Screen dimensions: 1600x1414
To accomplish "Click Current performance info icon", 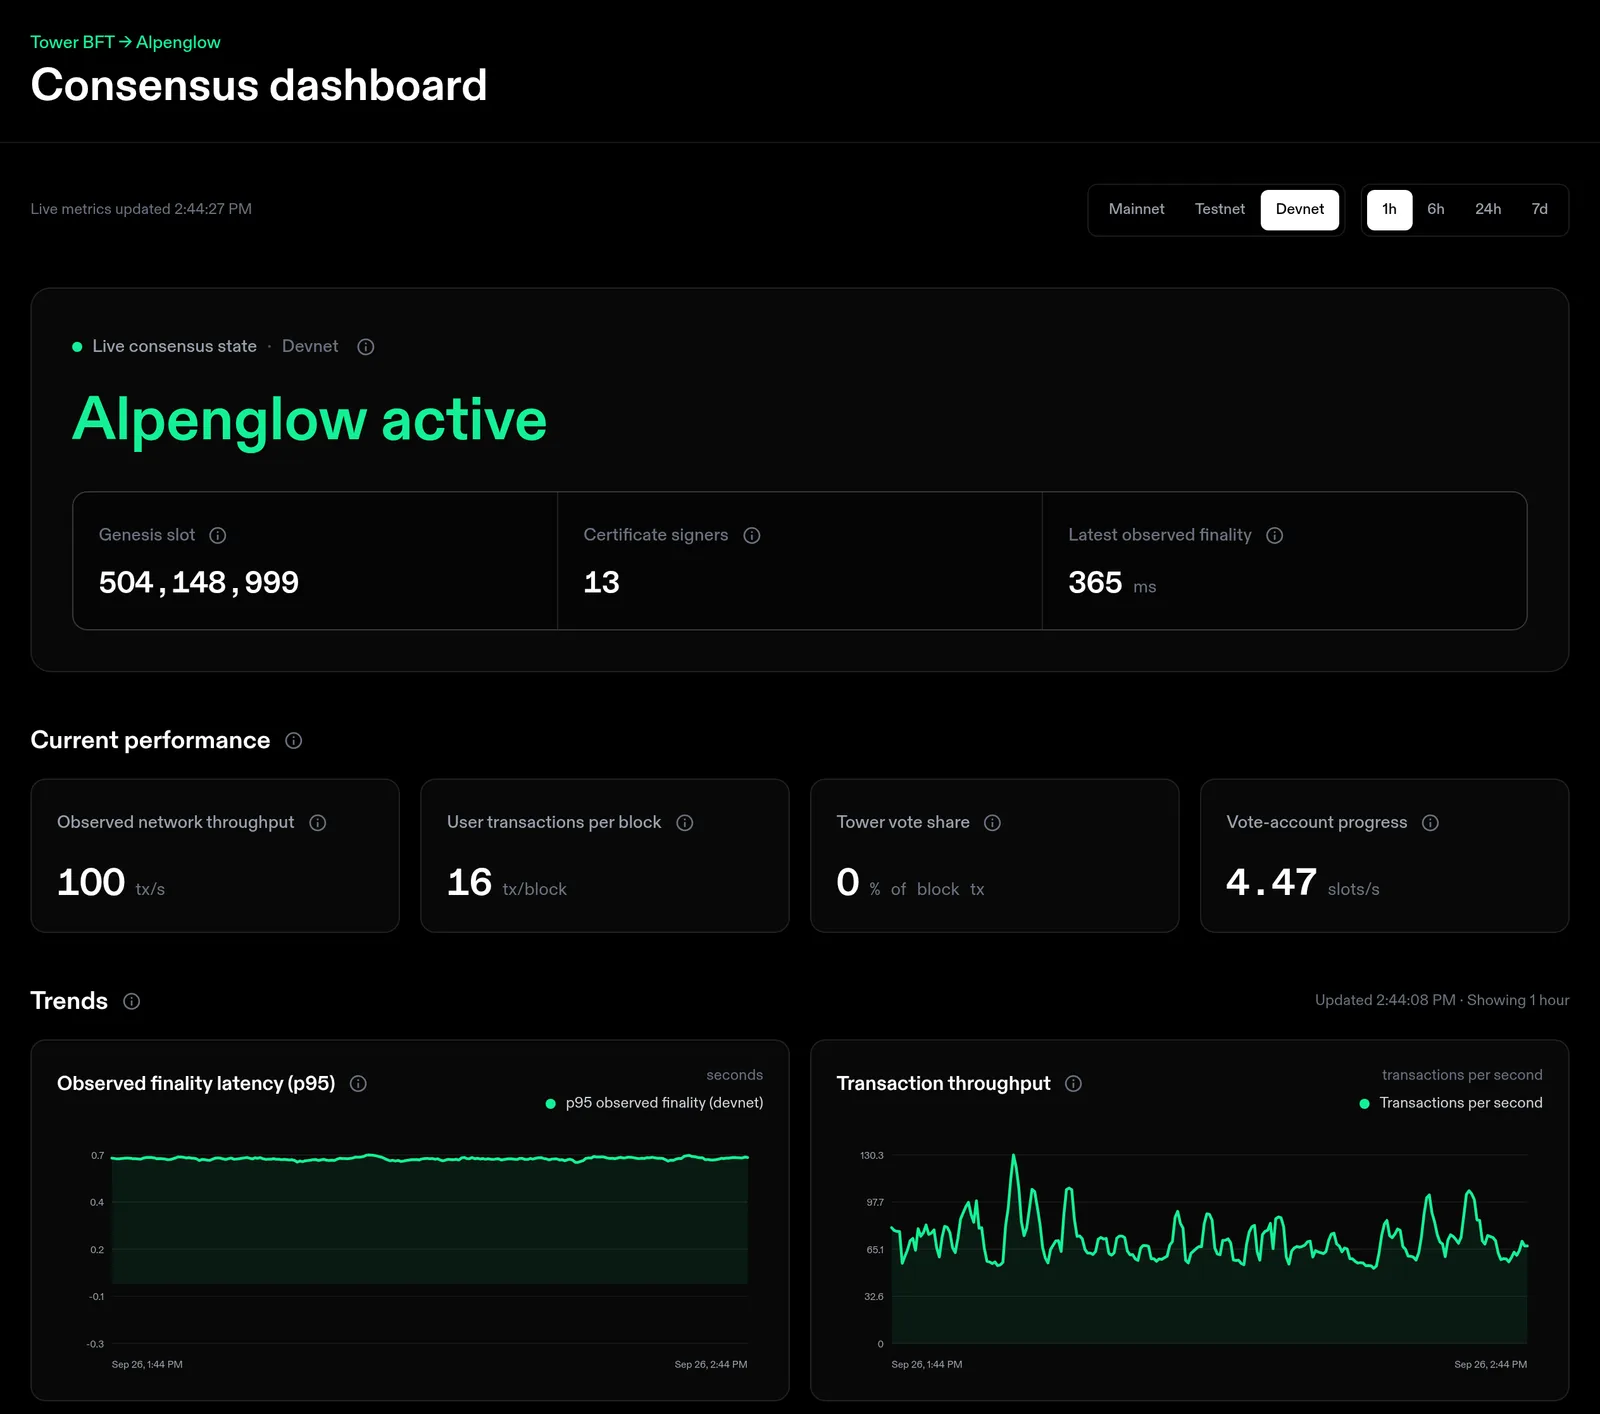I will tap(294, 741).
